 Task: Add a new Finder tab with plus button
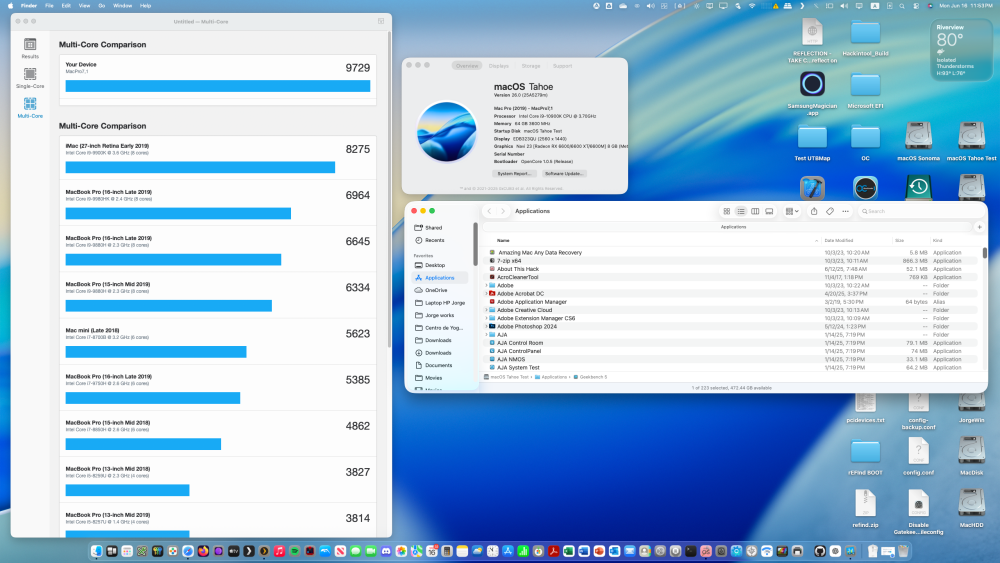pos(980,227)
